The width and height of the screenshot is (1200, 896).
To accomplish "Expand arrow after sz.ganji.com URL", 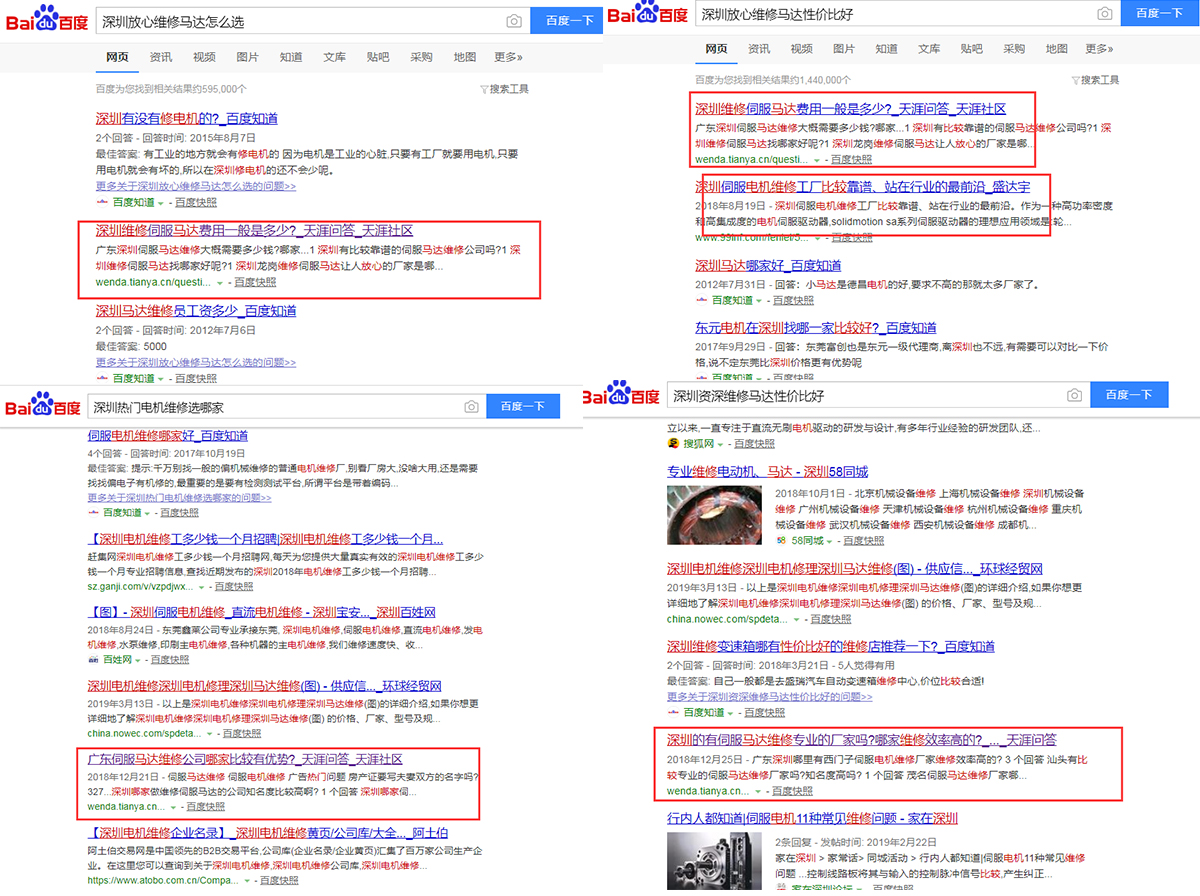I will point(200,587).
